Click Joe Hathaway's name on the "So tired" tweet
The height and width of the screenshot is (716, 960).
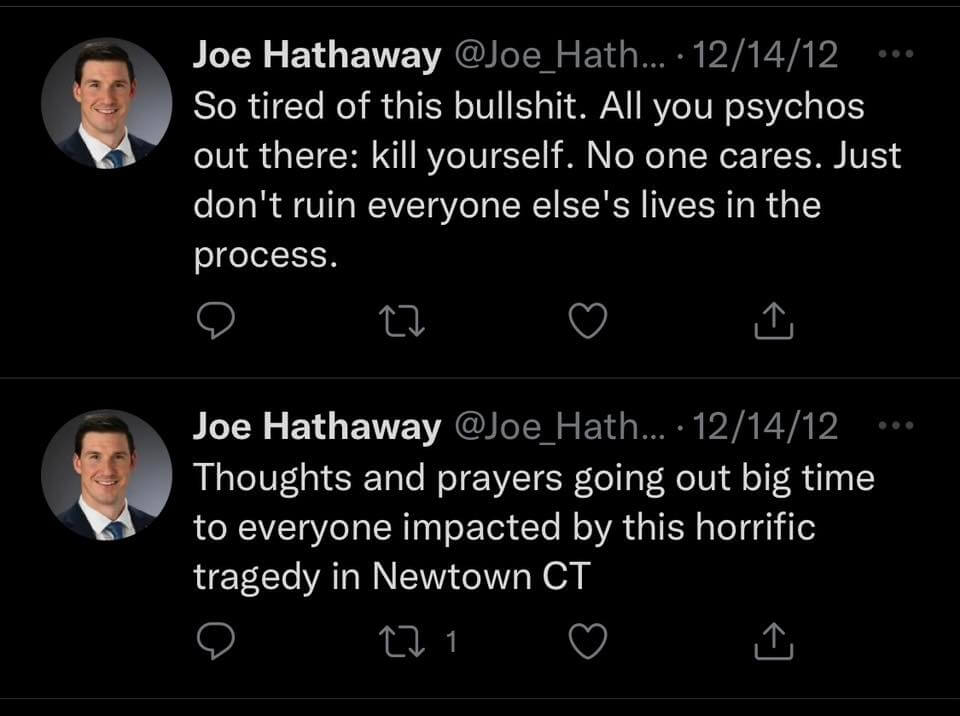pyautogui.click(x=316, y=57)
